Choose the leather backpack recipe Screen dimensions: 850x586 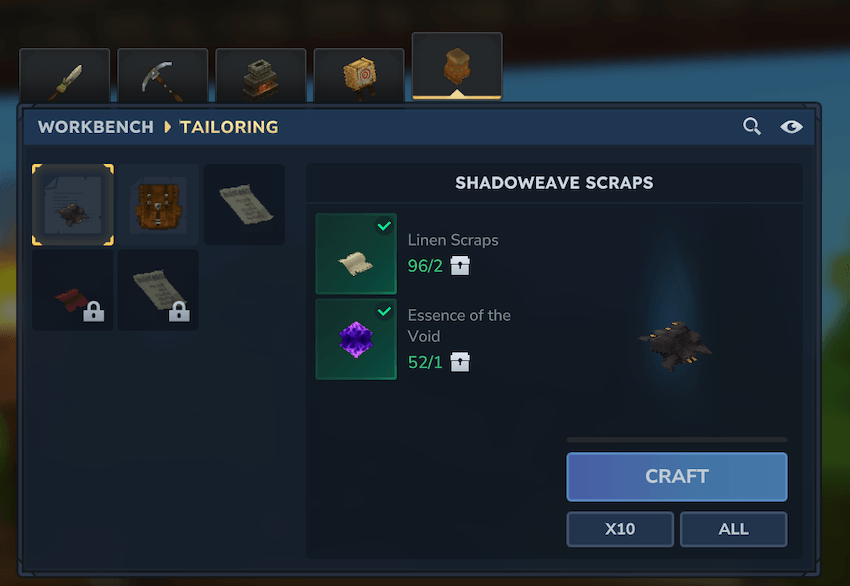tap(158, 205)
